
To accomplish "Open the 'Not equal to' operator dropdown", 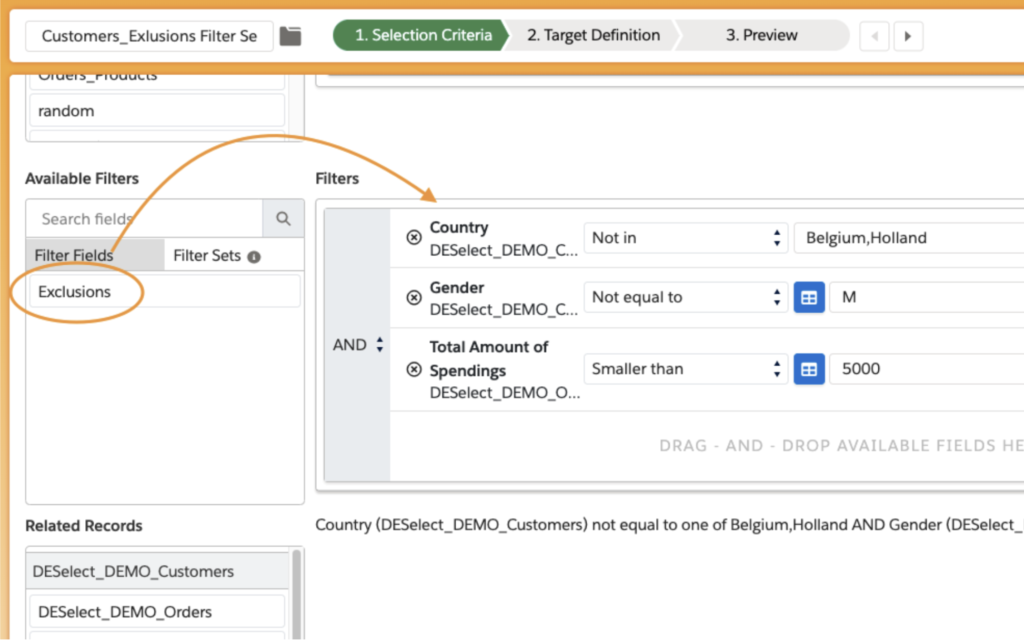I will pyautogui.click(x=684, y=298).
